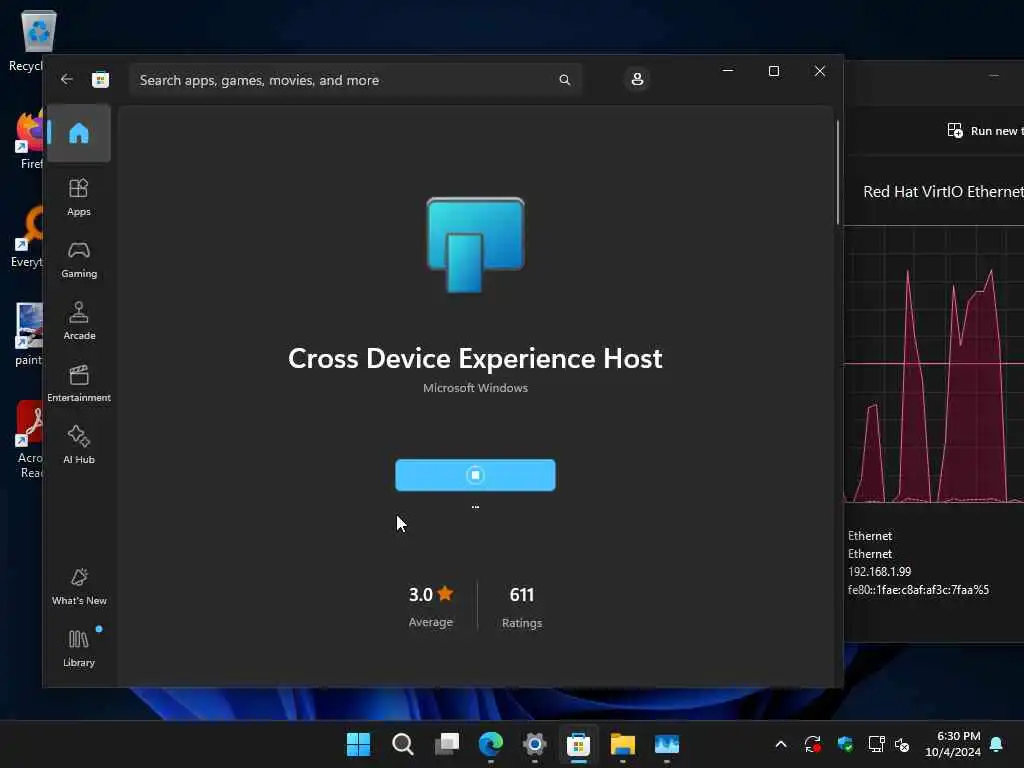Click the Microsoft Store logo icon
This screenshot has height=768, width=1024.
coord(101,80)
